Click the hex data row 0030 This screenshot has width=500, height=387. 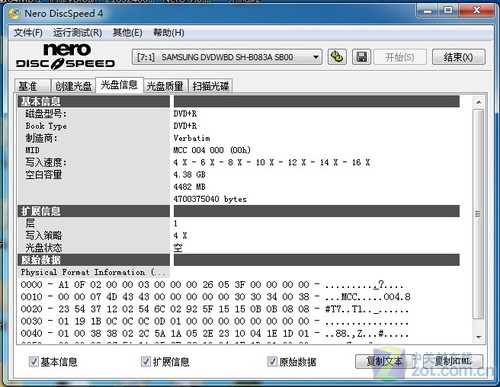214,321
